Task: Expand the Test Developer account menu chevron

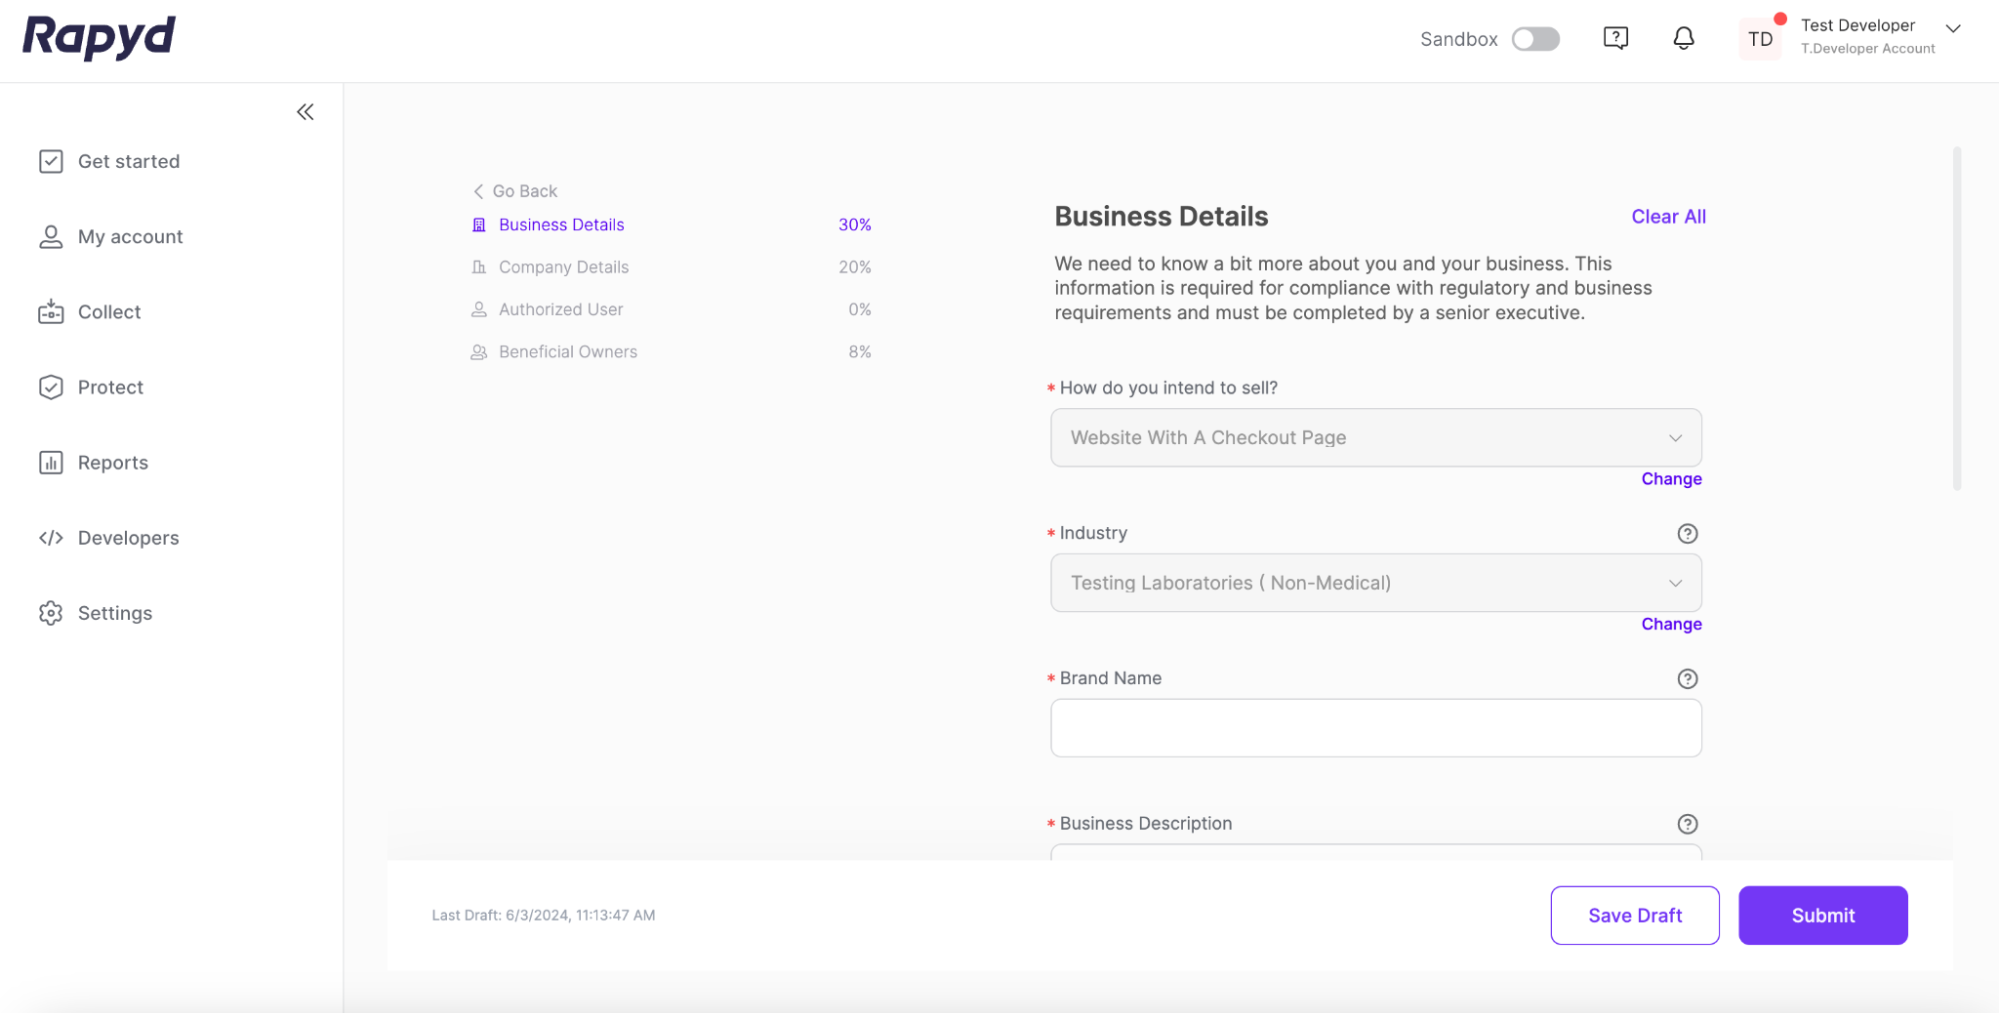Action: pos(1952,28)
